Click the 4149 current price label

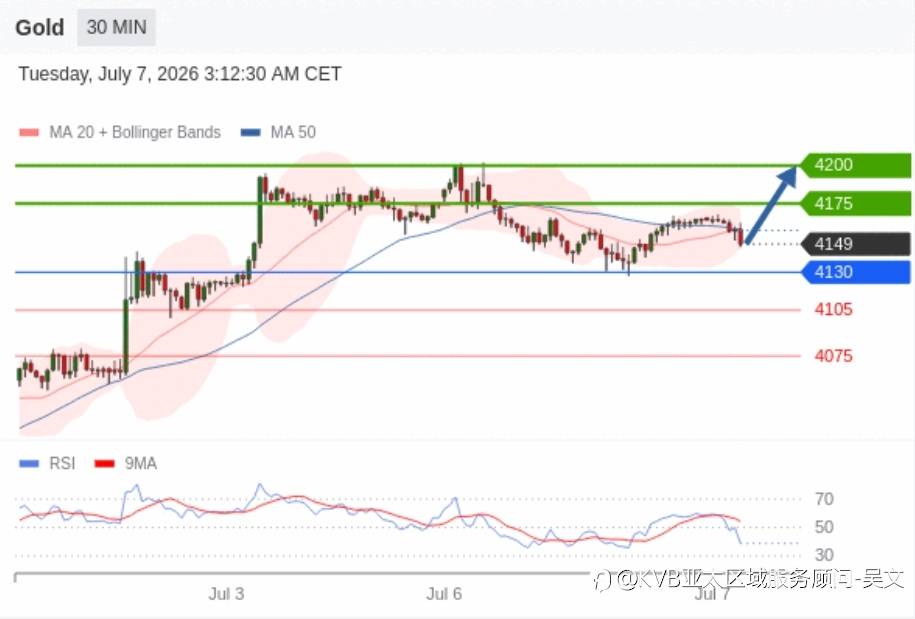pyautogui.click(x=855, y=244)
